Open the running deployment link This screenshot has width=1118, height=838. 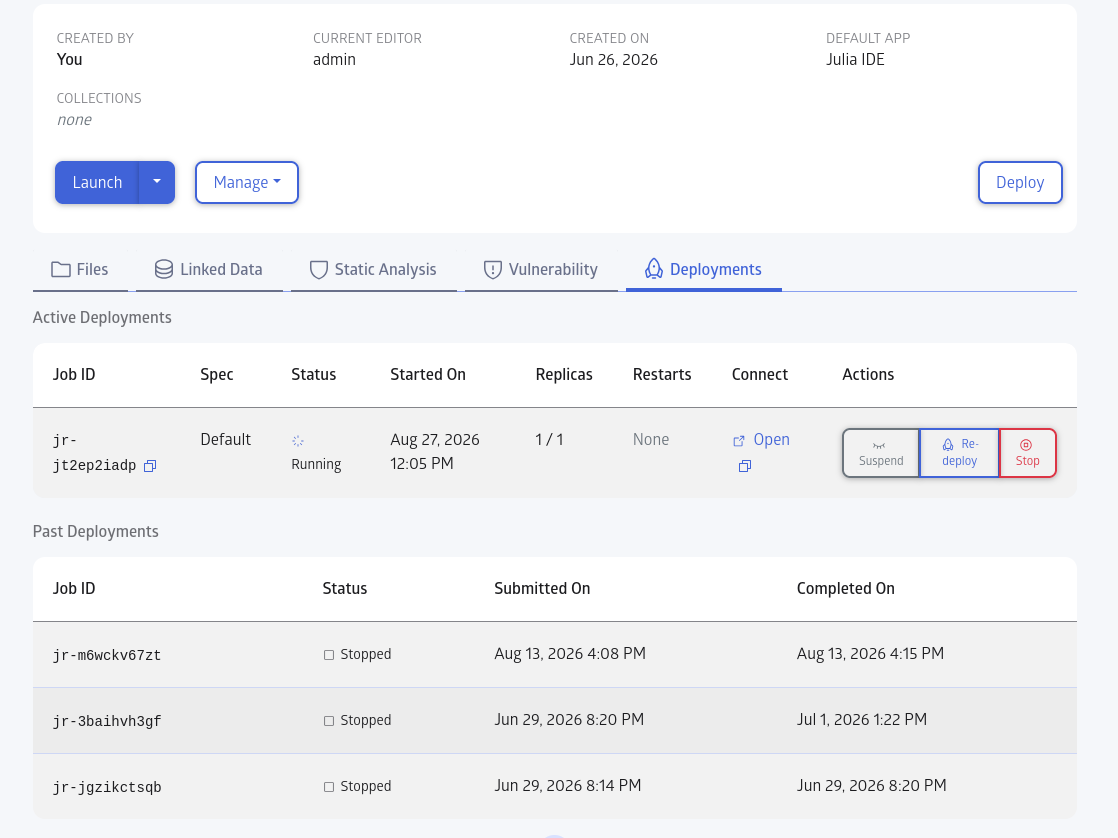tap(771, 439)
